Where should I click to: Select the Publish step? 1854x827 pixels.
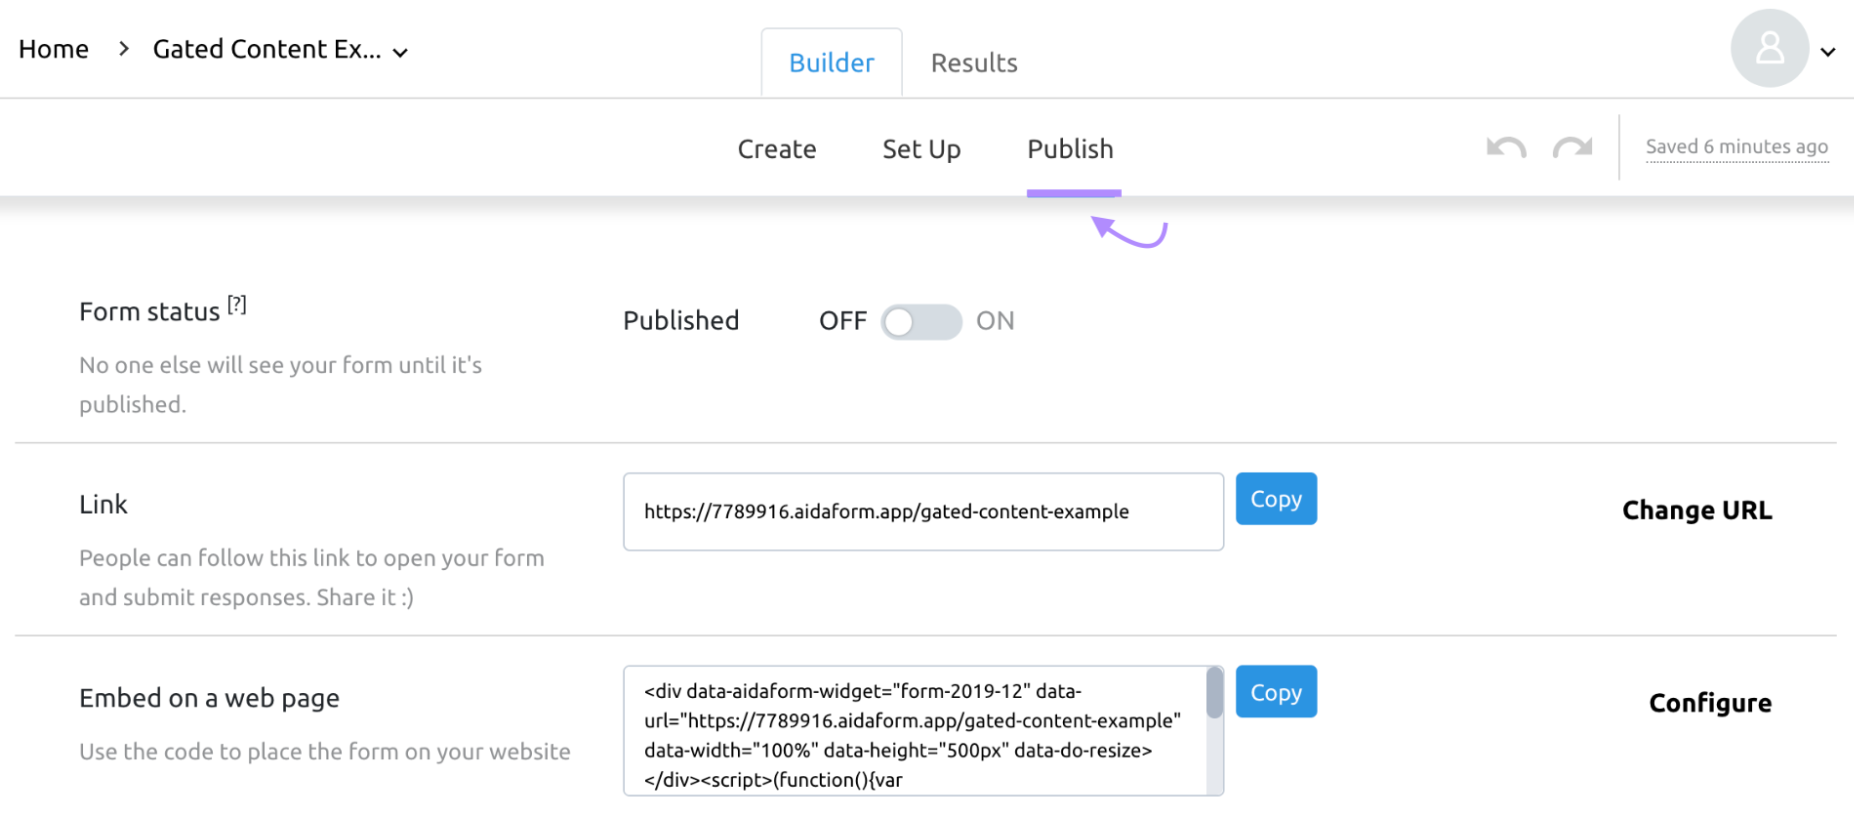(1070, 149)
